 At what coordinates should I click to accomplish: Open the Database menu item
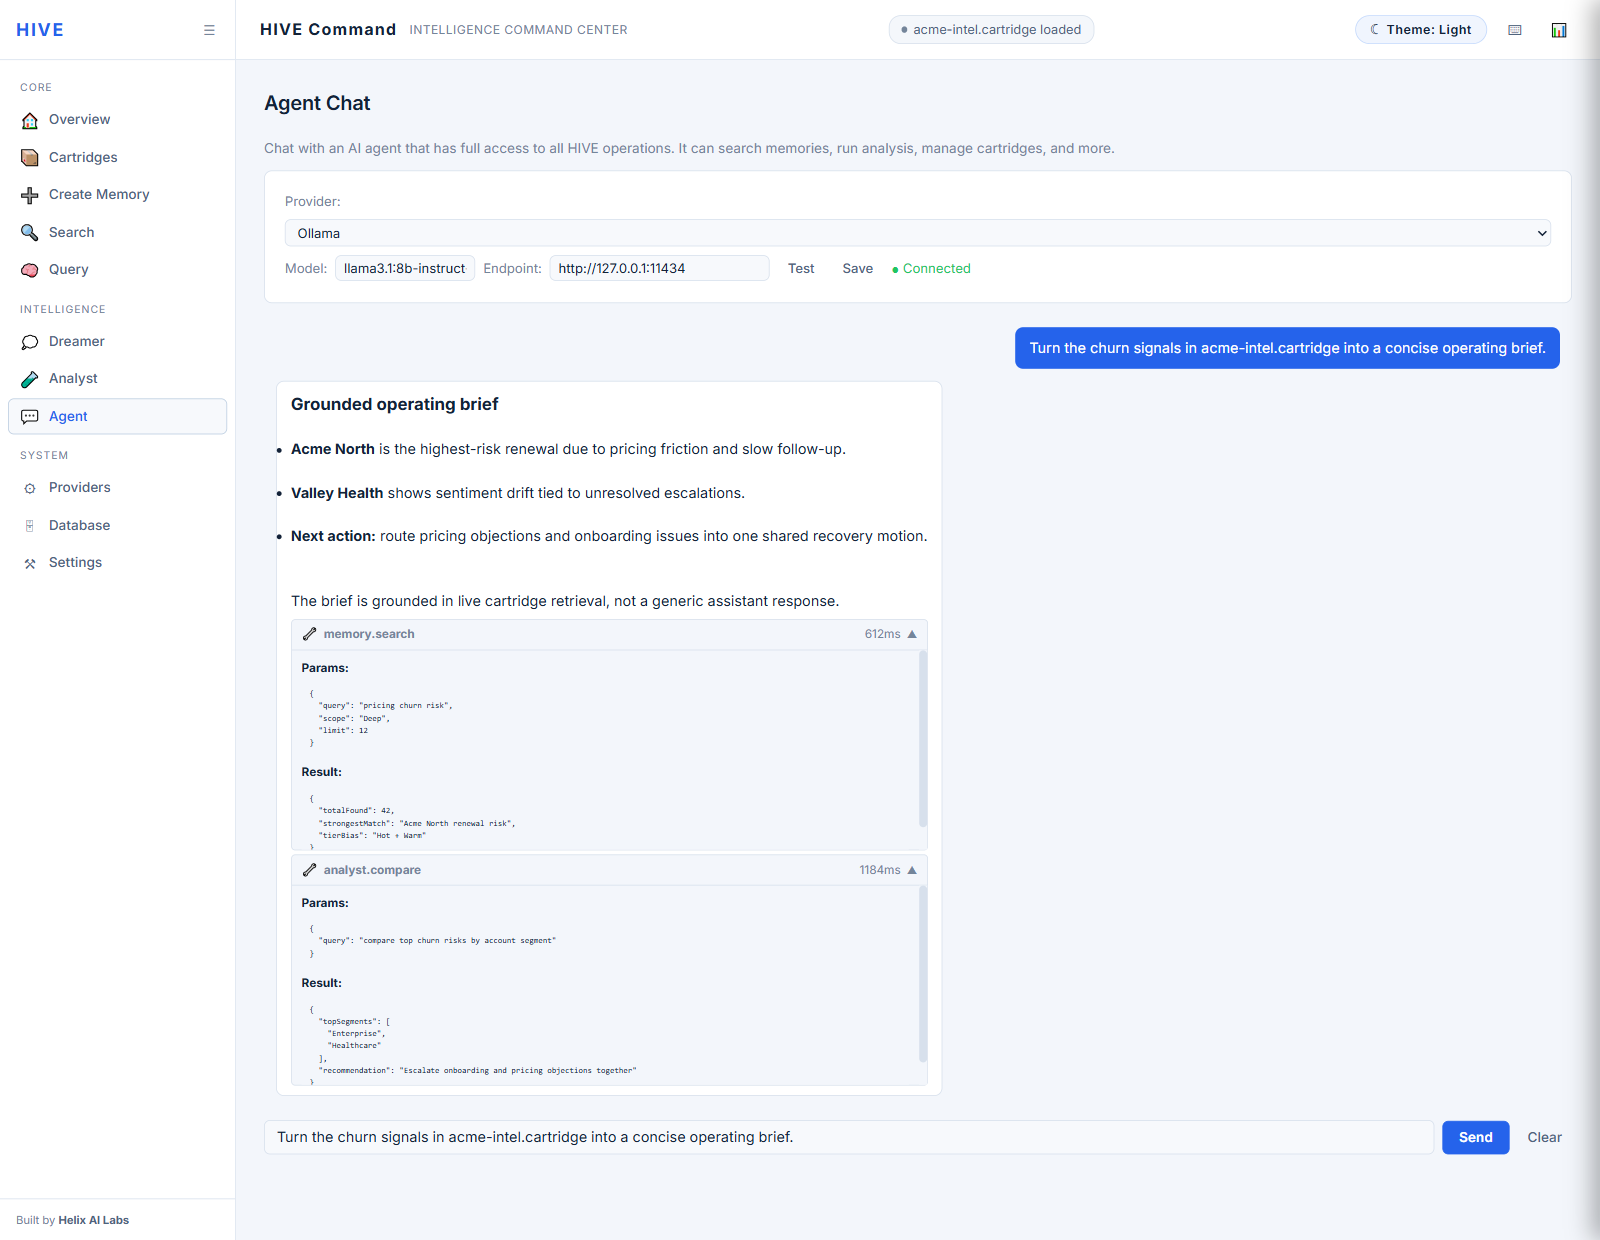(x=79, y=525)
